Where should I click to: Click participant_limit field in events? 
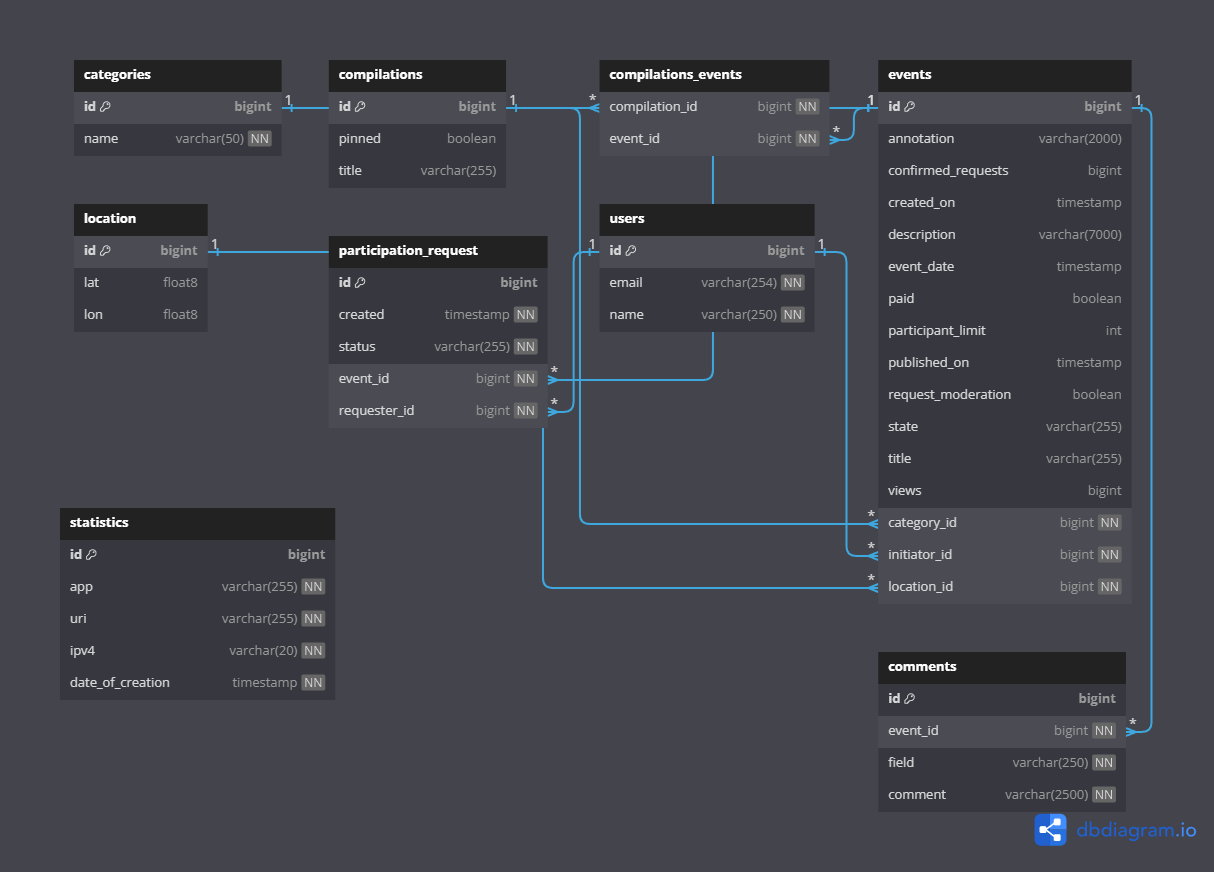(1005, 330)
